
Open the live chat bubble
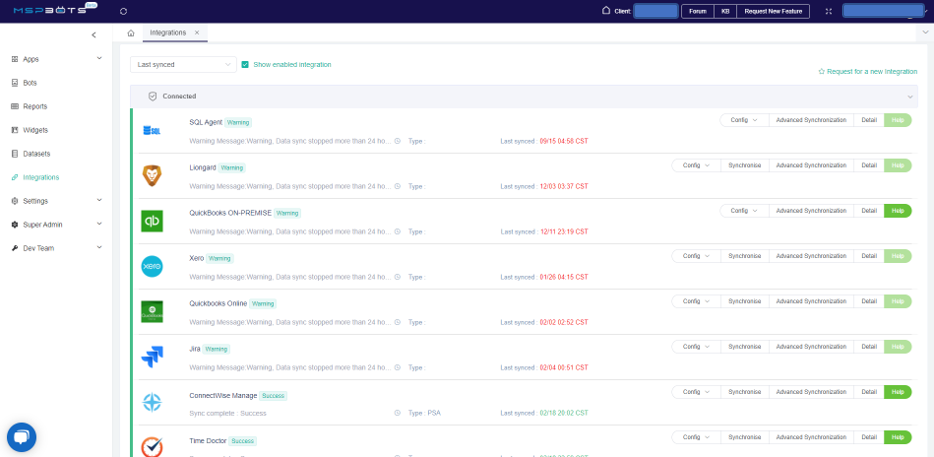pyautogui.click(x=21, y=437)
